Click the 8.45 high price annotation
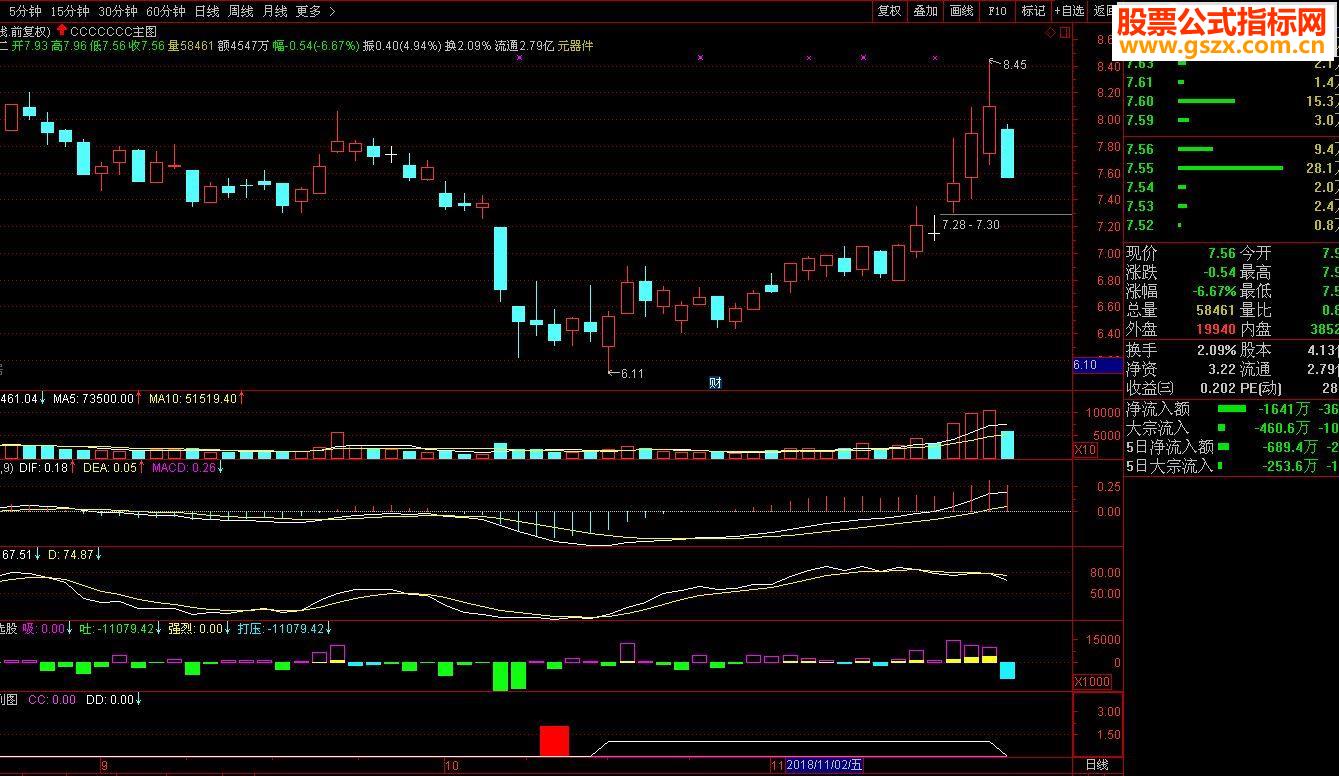 (x=1014, y=65)
